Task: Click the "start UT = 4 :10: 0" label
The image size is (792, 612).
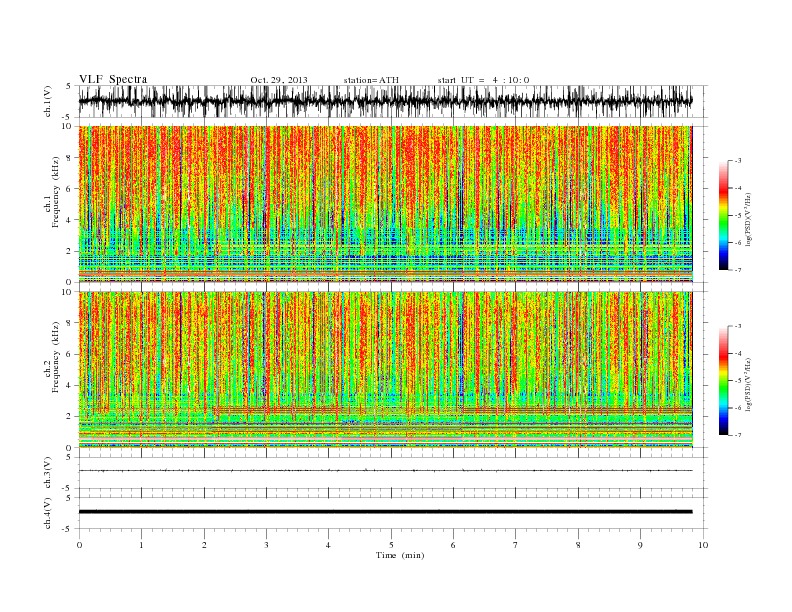Action: (x=483, y=80)
